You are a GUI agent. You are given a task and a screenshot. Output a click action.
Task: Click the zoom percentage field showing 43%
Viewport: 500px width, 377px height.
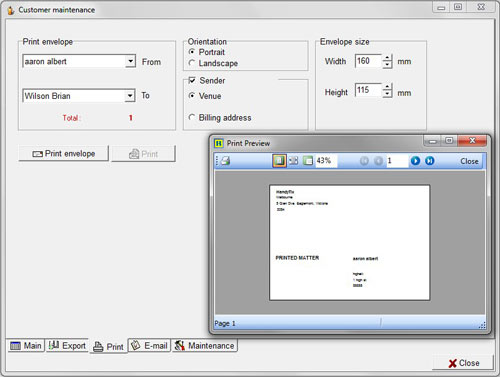326,161
